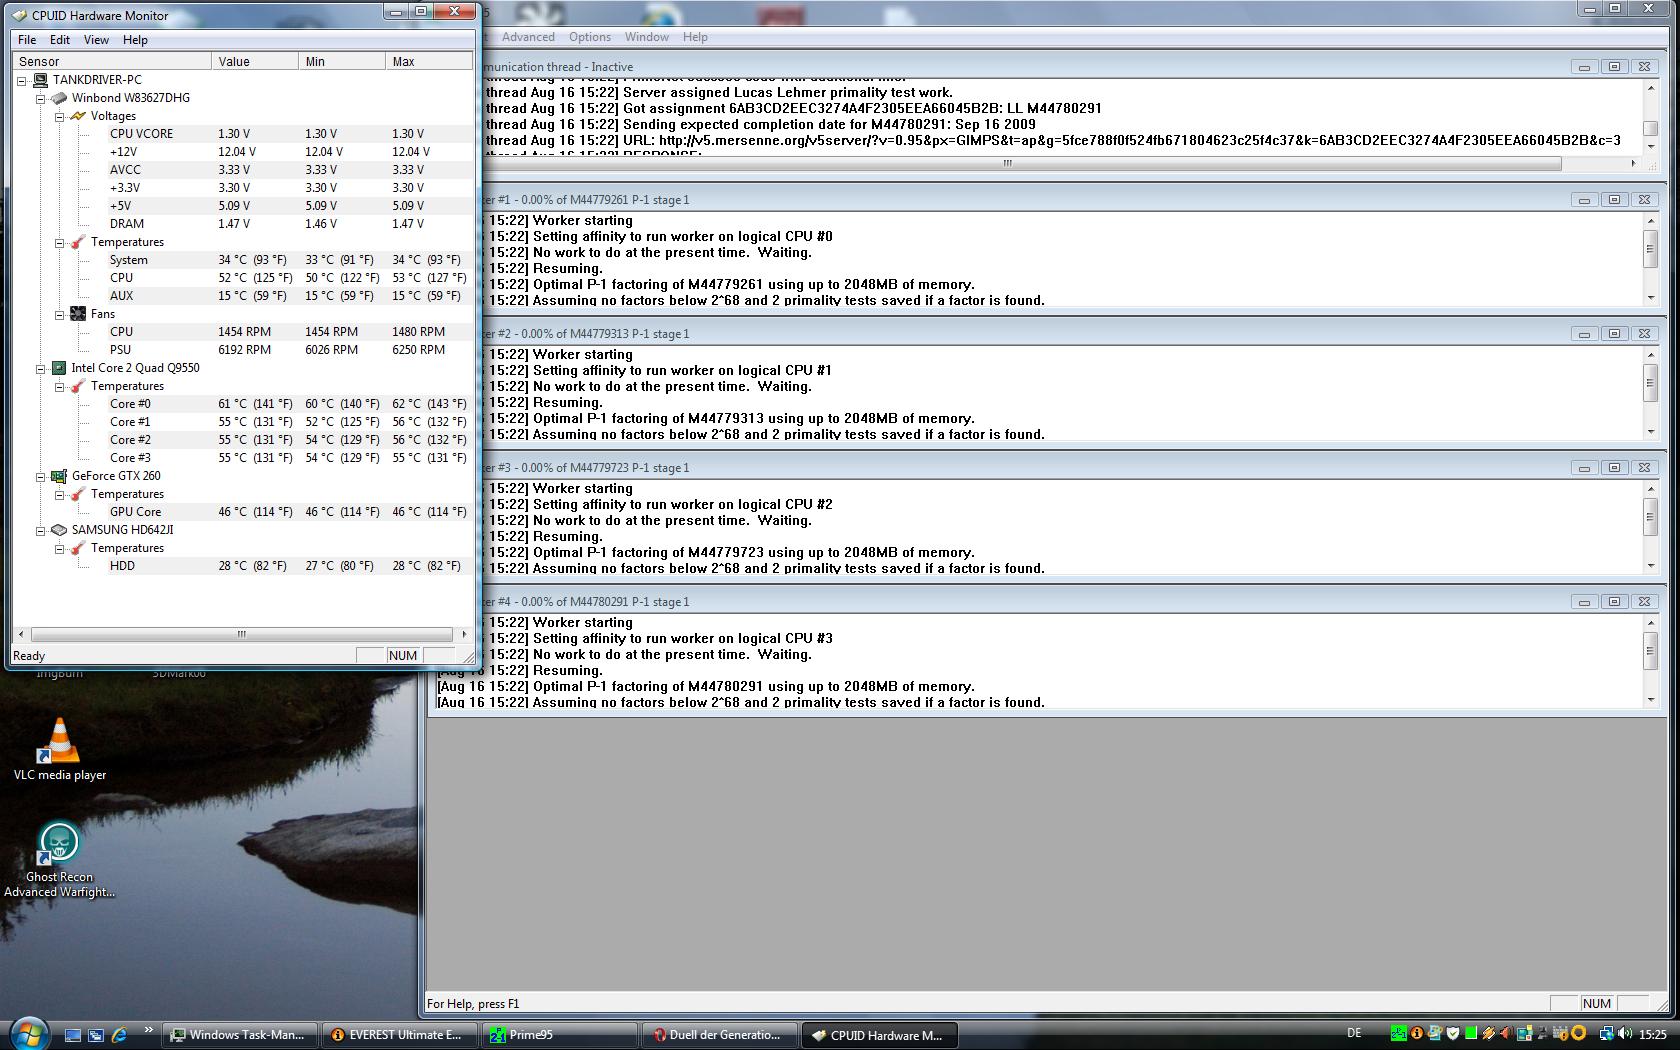Click the Voltages lightning icon
Screen dimensions: 1680x1050
click(x=78, y=116)
